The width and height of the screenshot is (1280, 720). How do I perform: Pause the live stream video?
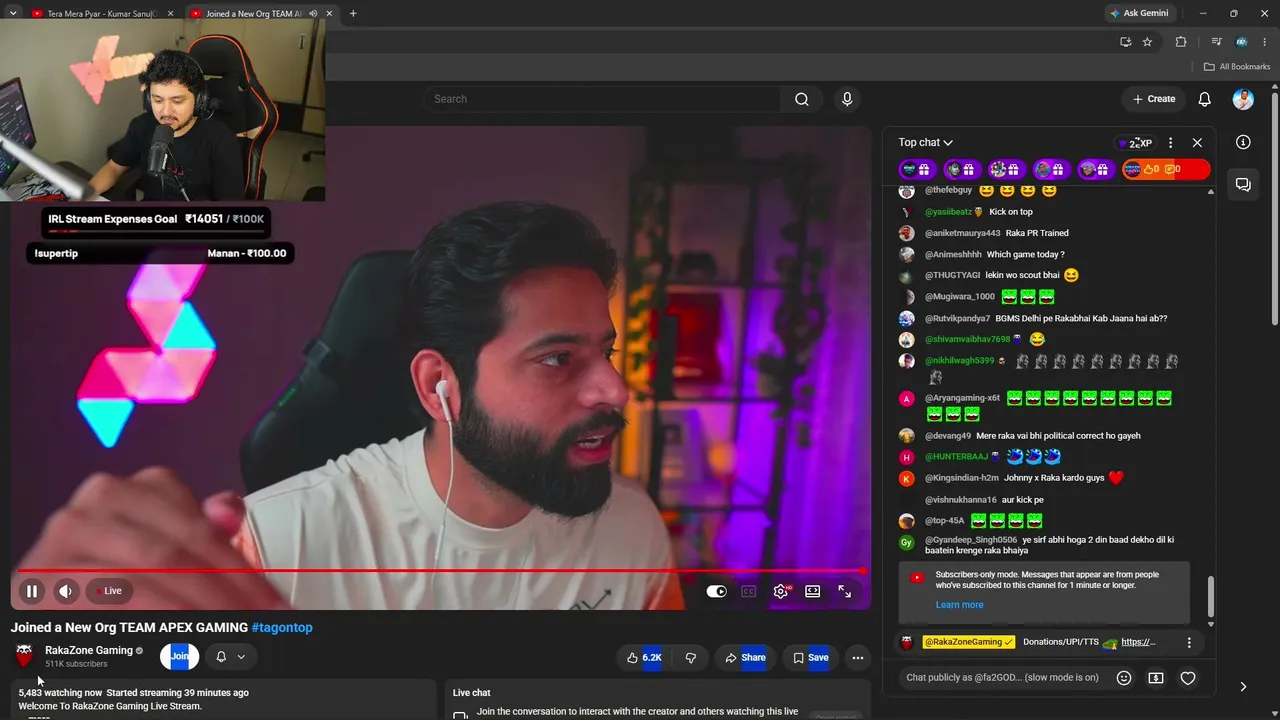[32, 591]
